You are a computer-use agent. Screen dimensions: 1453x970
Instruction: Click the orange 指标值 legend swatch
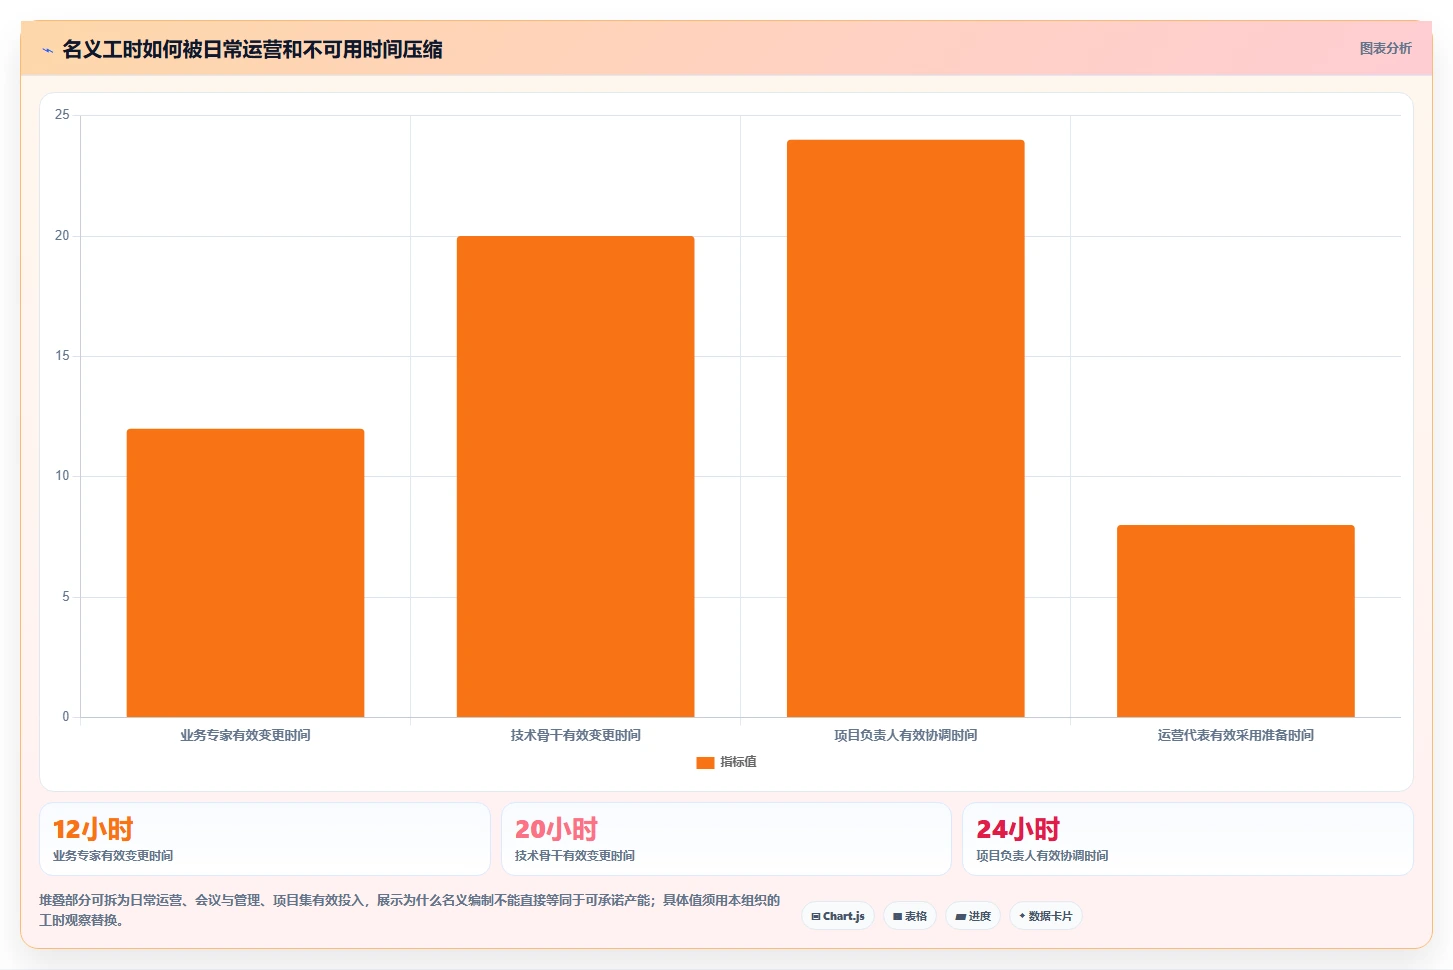click(x=705, y=762)
